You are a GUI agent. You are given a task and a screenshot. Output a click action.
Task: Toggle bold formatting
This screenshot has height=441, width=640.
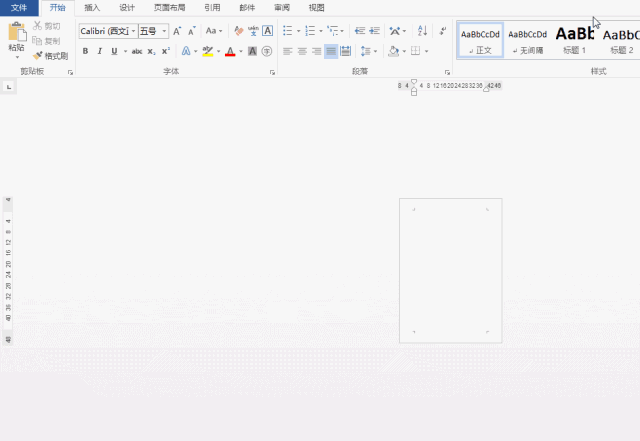pyautogui.click(x=85, y=51)
